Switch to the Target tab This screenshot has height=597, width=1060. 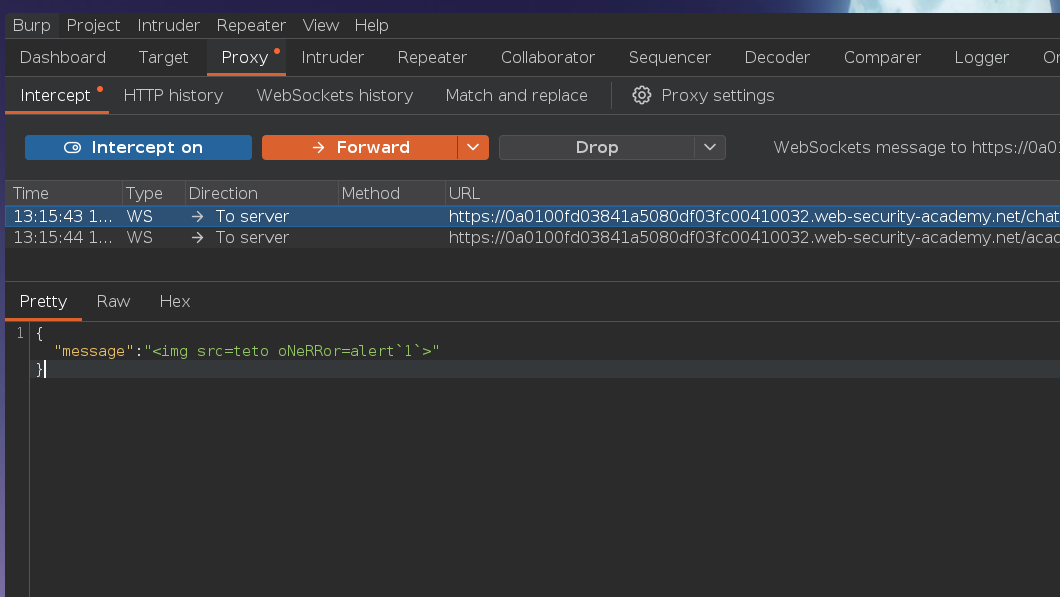(163, 57)
